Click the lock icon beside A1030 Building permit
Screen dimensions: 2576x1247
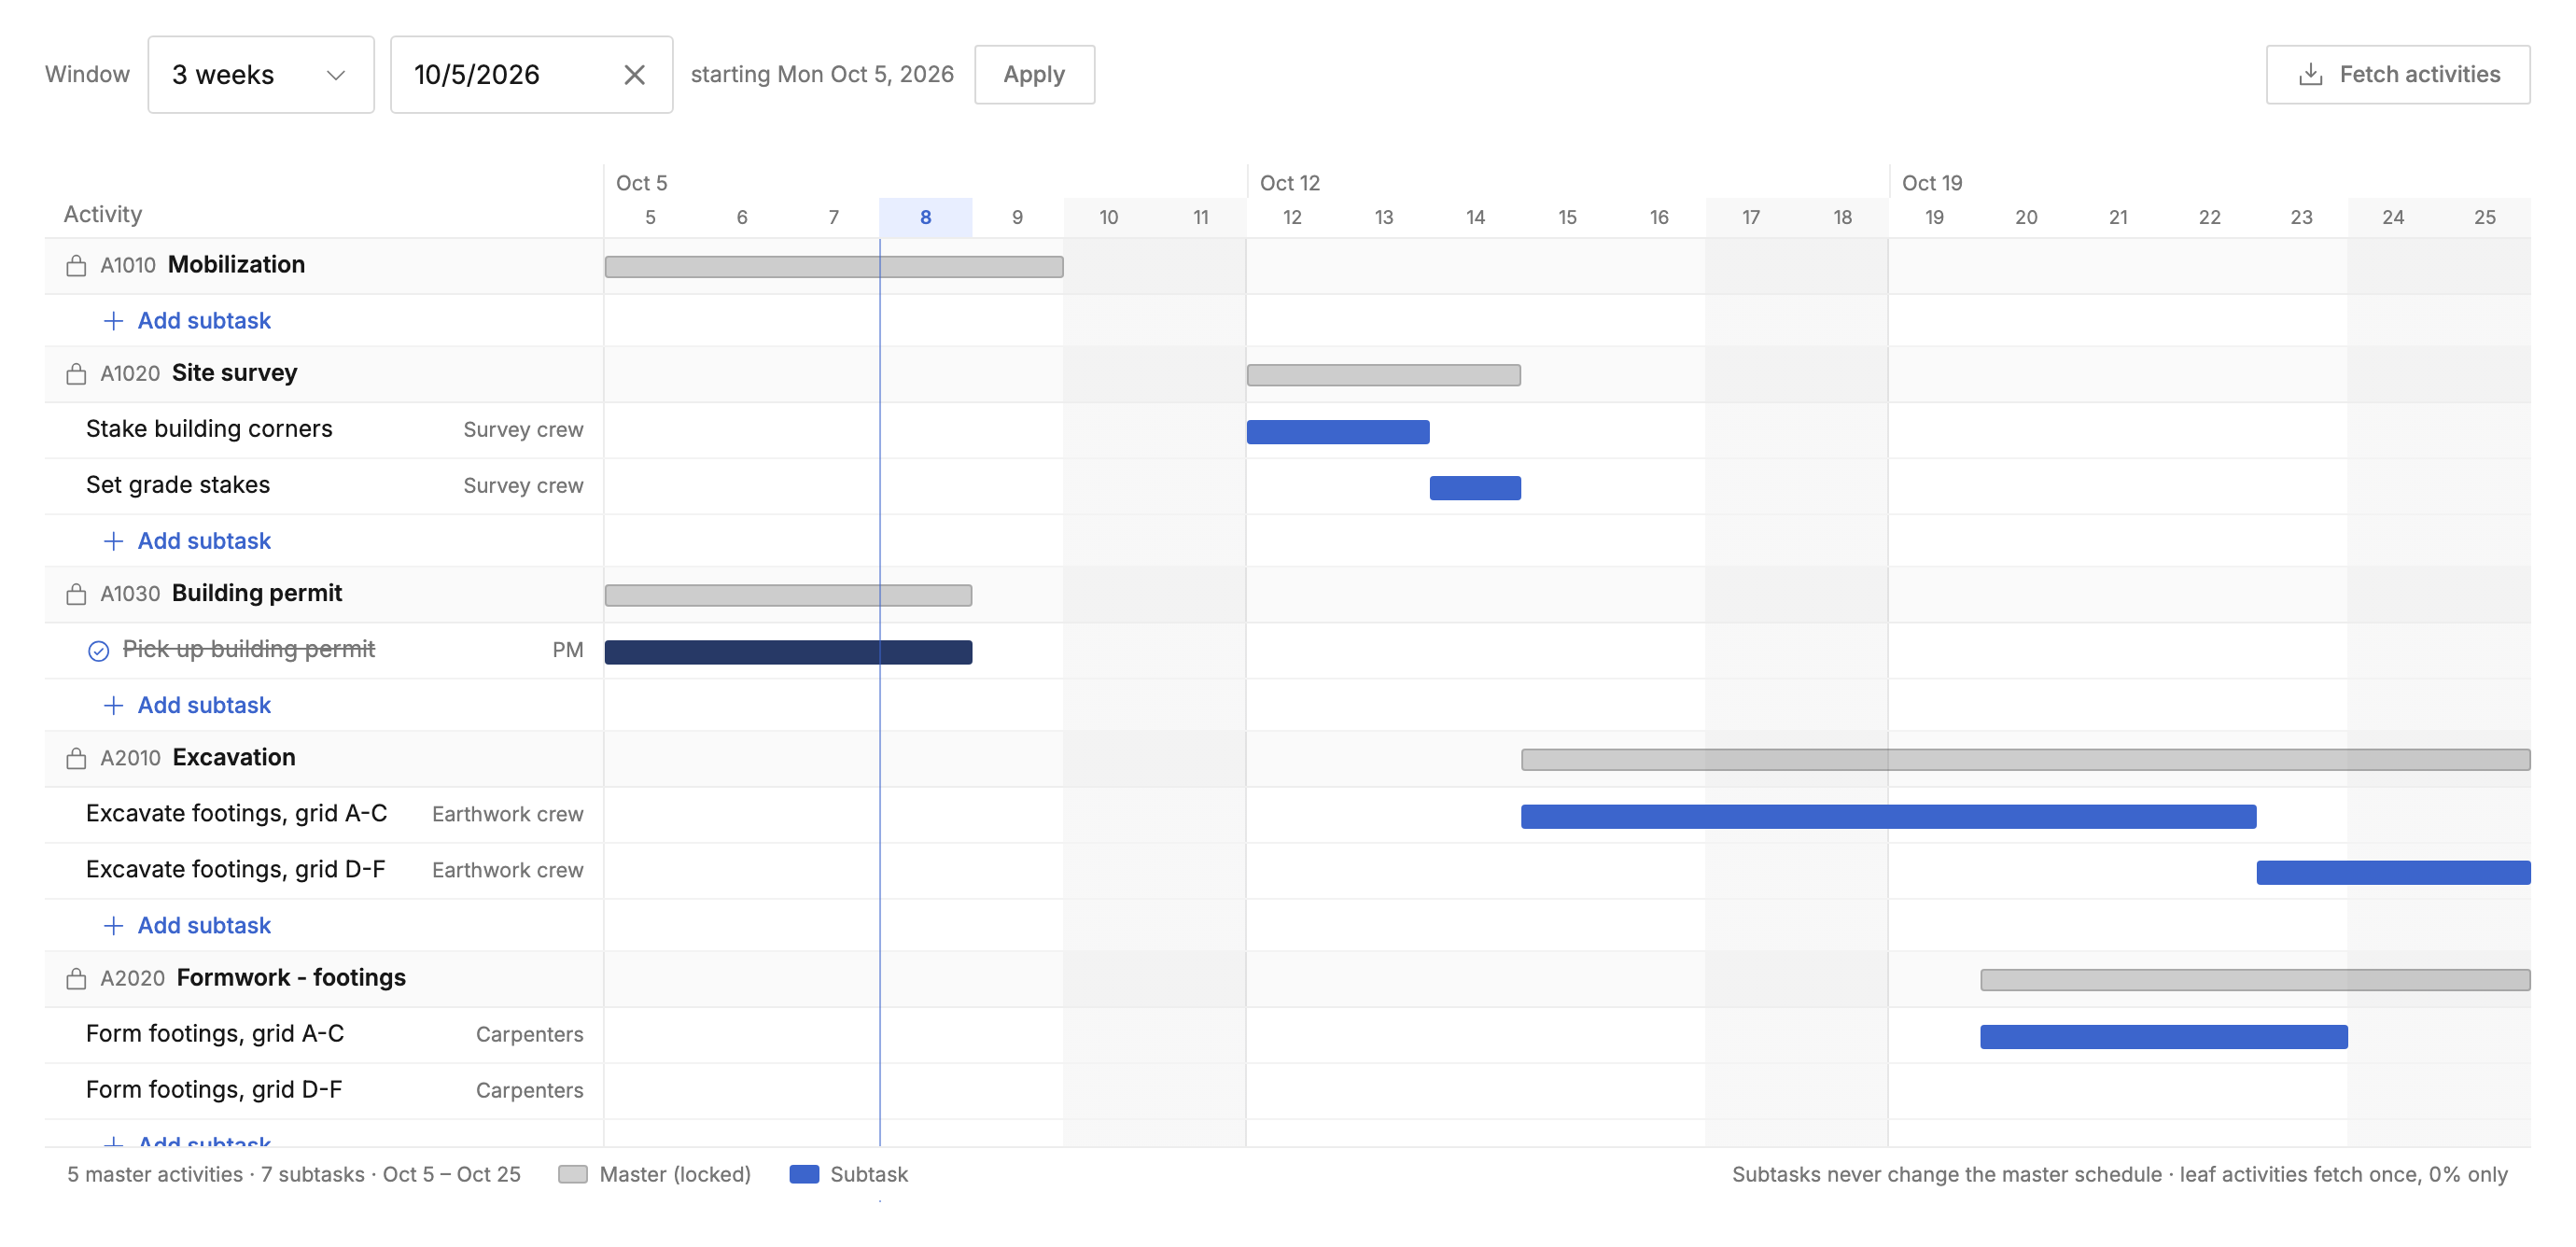76,594
